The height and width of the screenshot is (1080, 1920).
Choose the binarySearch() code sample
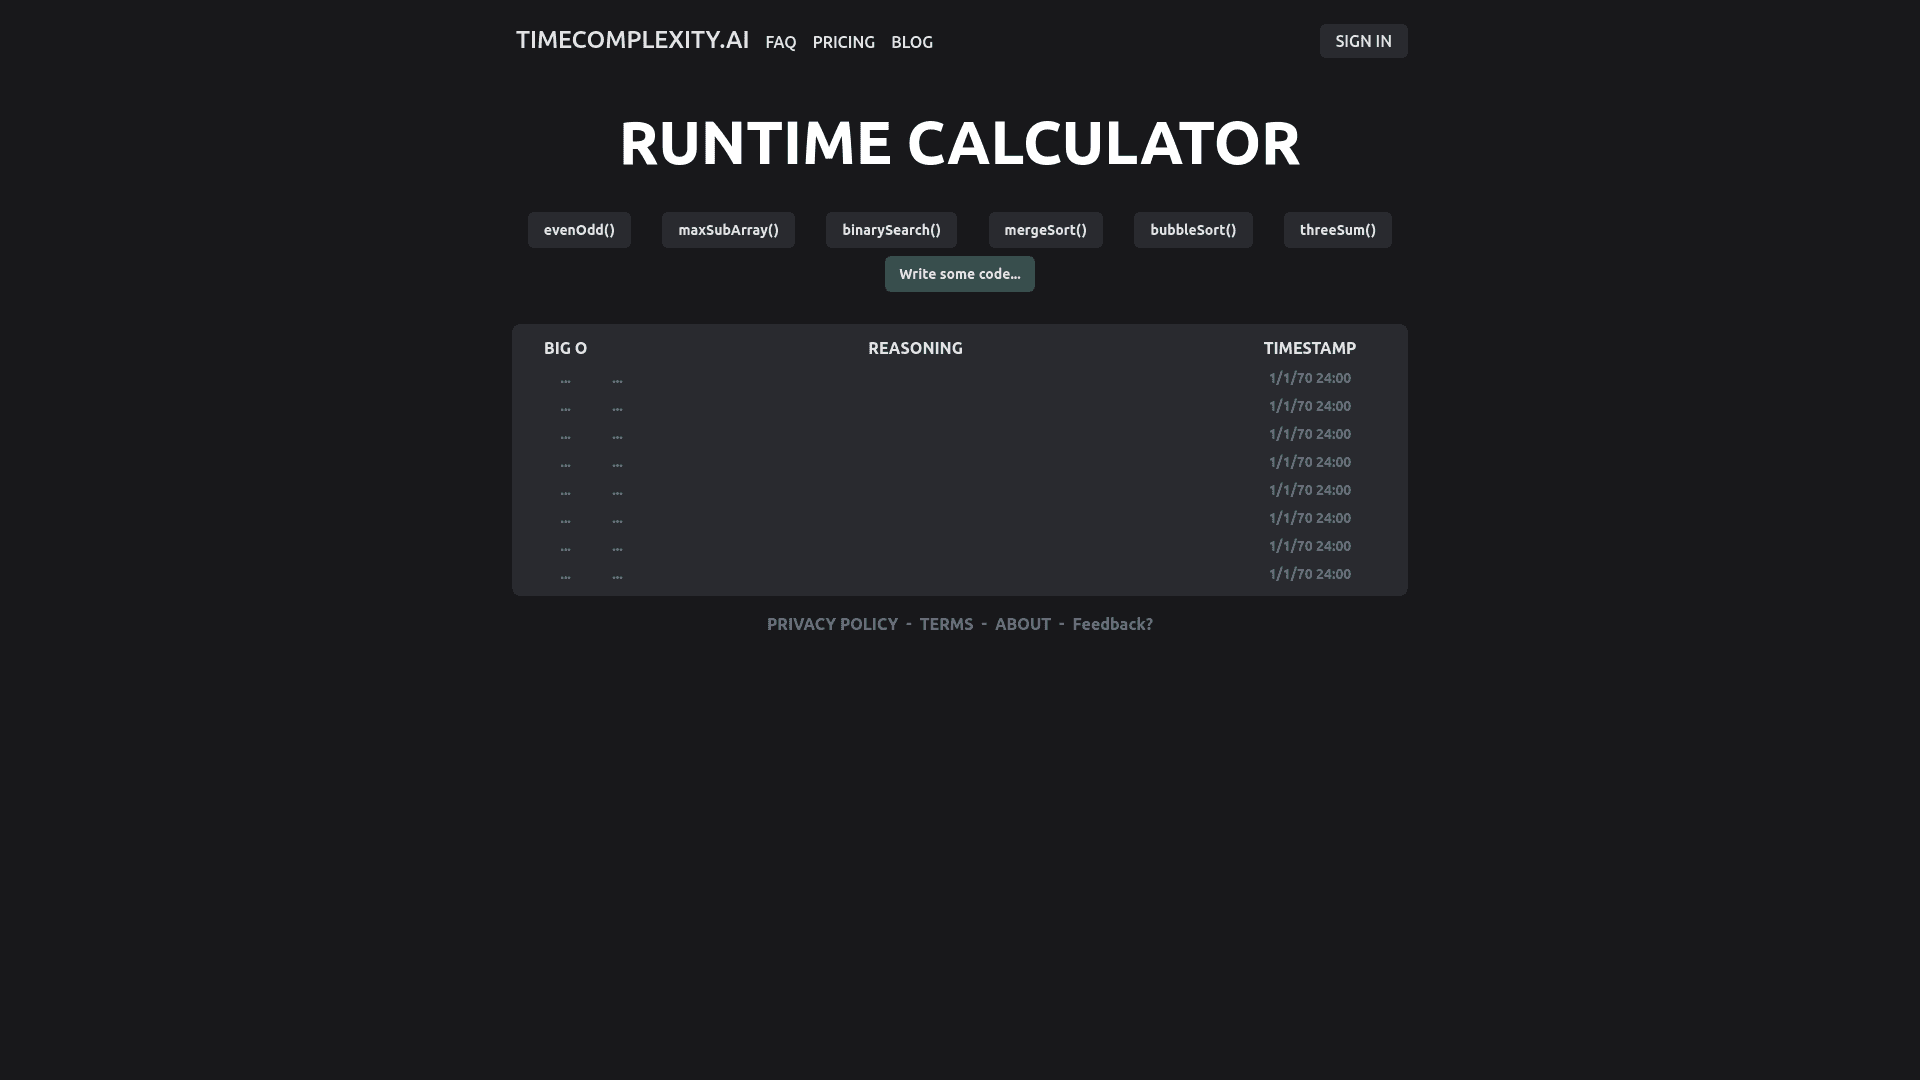pyautogui.click(x=890, y=229)
